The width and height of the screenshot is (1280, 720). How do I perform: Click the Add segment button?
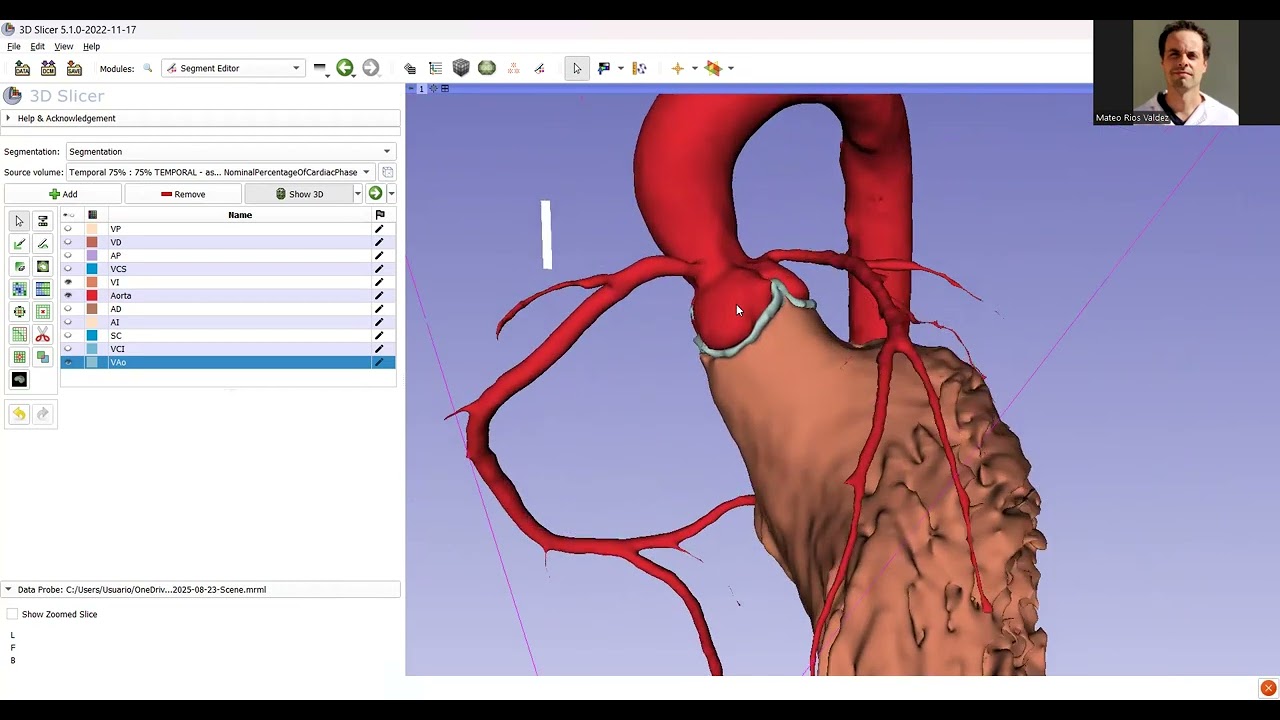(x=63, y=194)
